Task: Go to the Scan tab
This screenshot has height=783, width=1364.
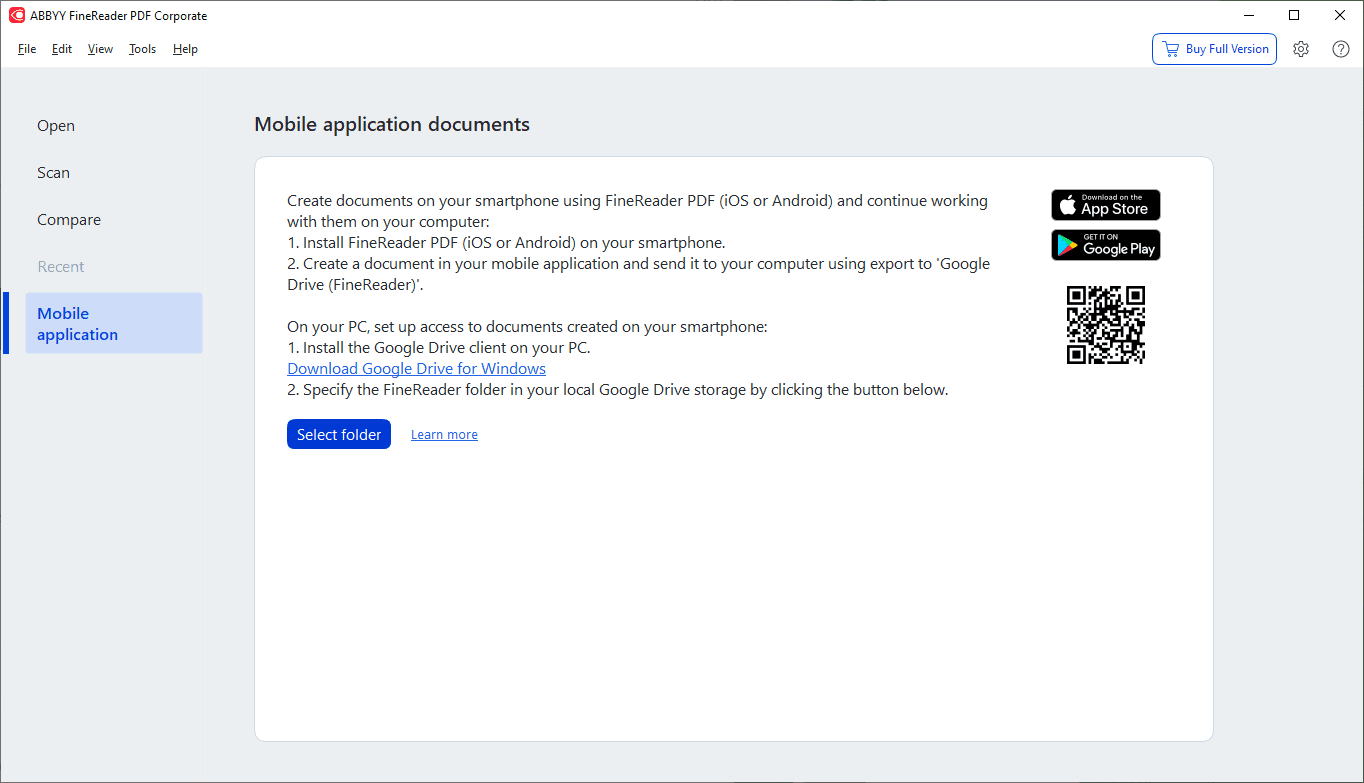Action: 54,173
